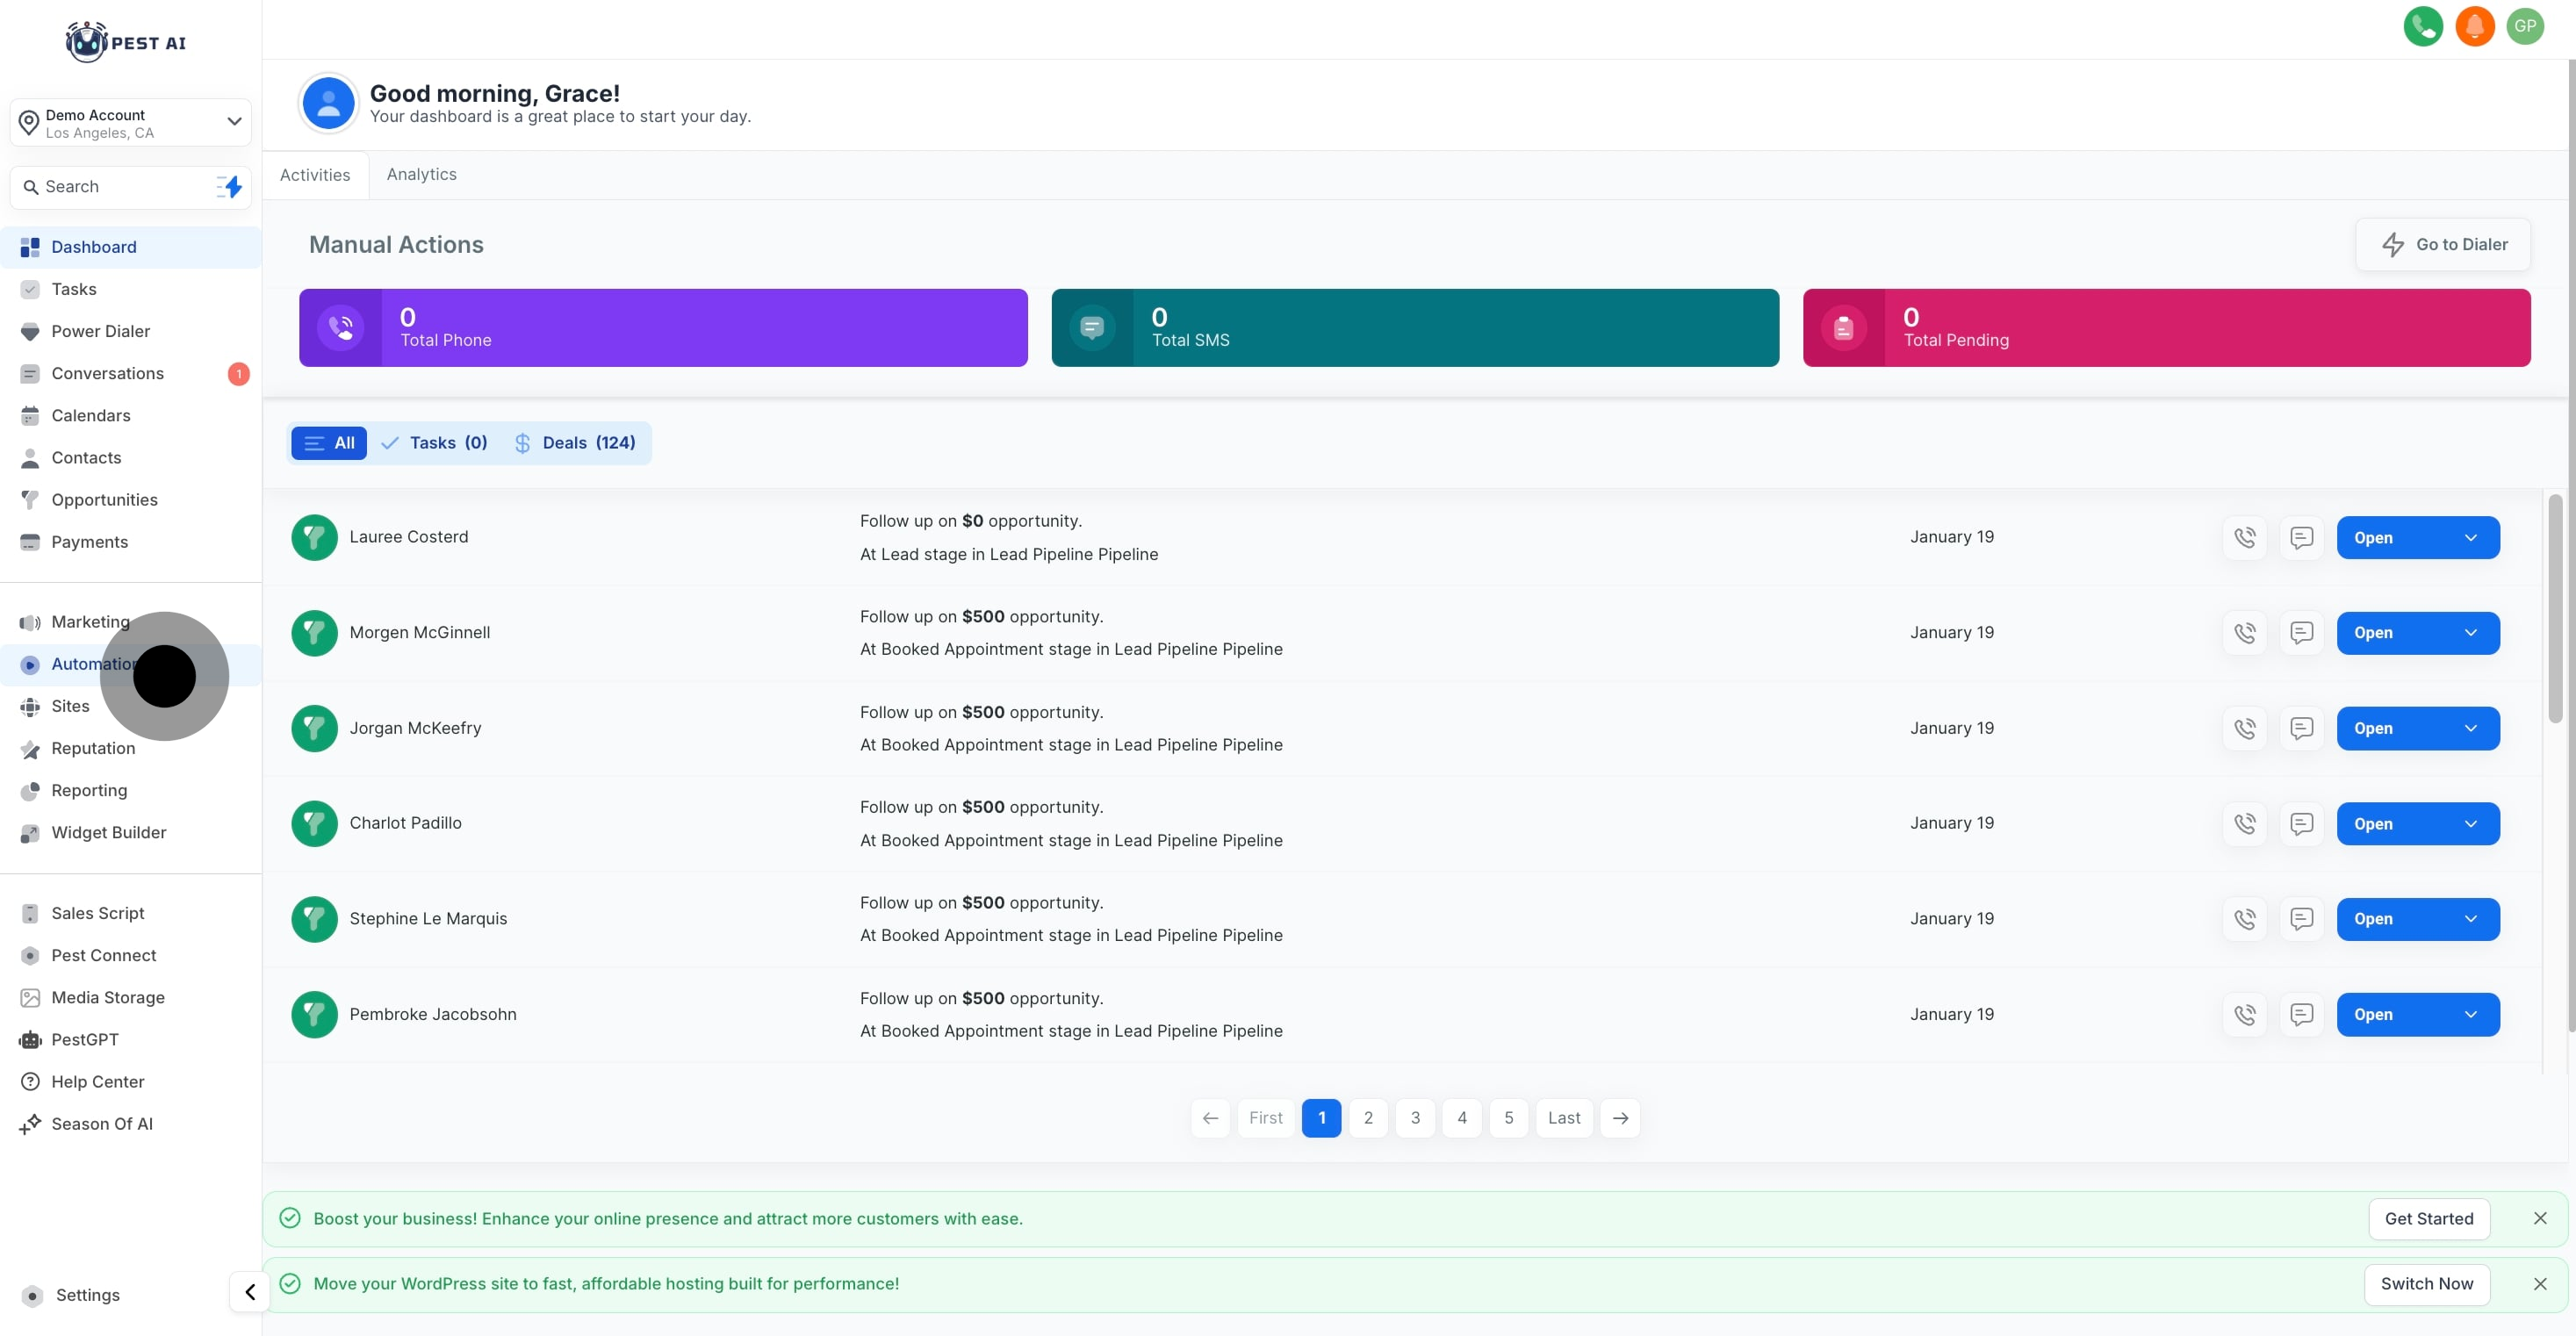Expand Open dropdown for Jorgan McKeefry
This screenshot has height=1336, width=2576.
(x=2470, y=729)
